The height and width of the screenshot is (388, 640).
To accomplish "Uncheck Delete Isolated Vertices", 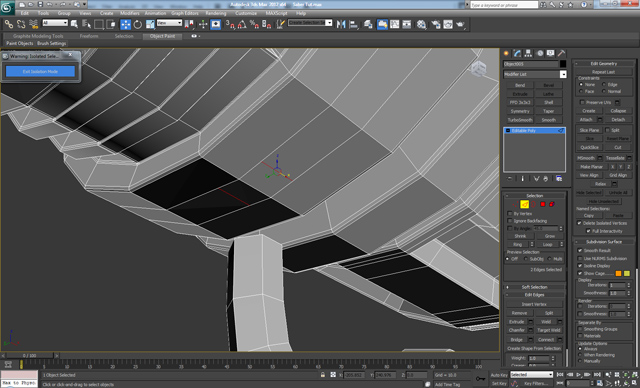I will pos(579,223).
